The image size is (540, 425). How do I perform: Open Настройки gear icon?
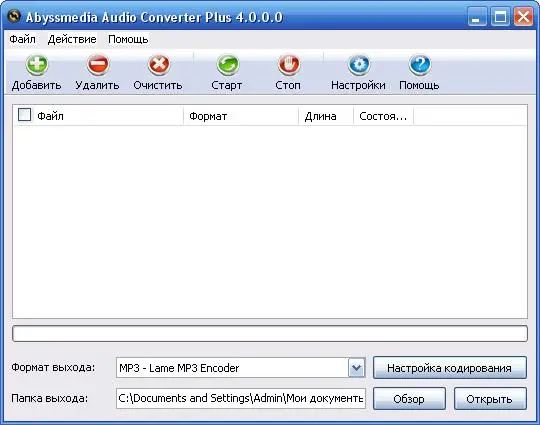pos(359,65)
